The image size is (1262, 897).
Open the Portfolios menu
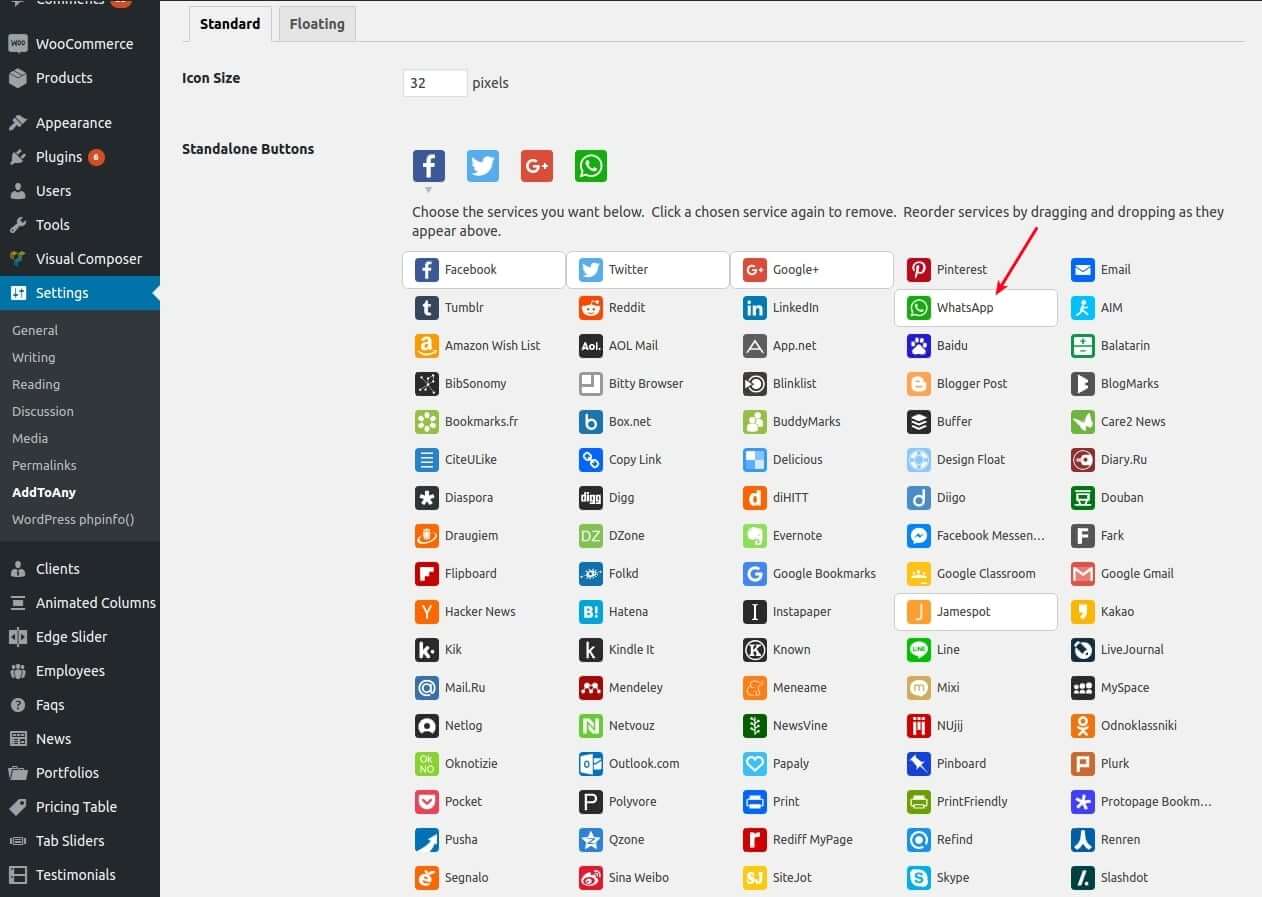(x=80, y=773)
